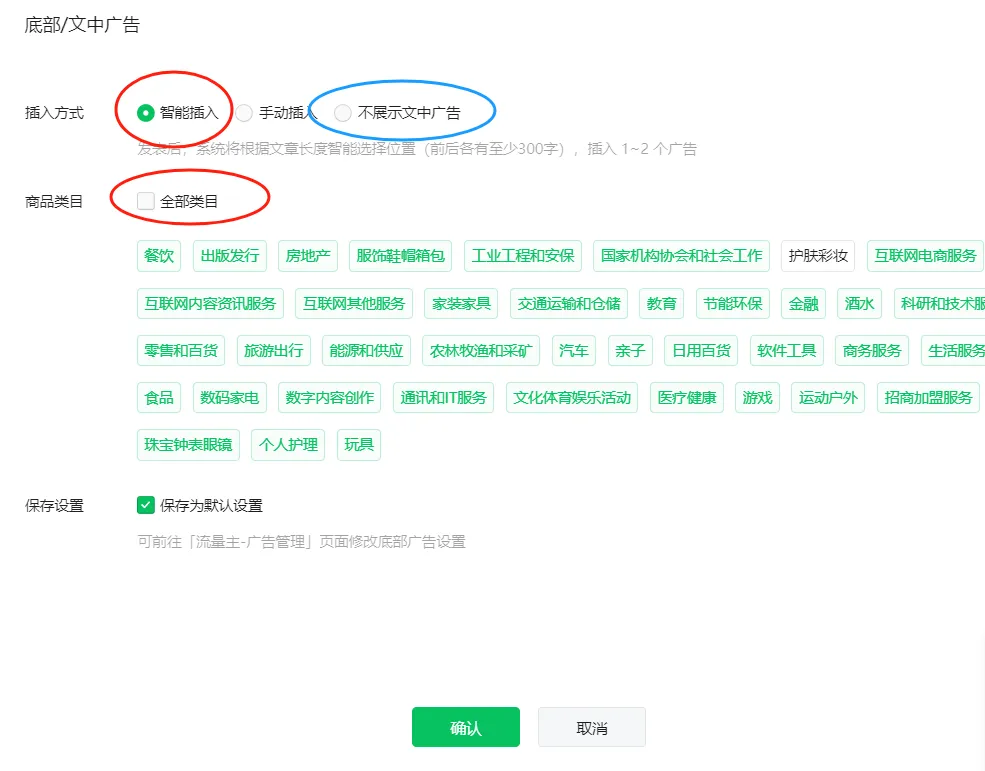Click the 底部/文中广告 dialog title
The width and height of the screenshot is (985, 771).
[x=82, y=25]
